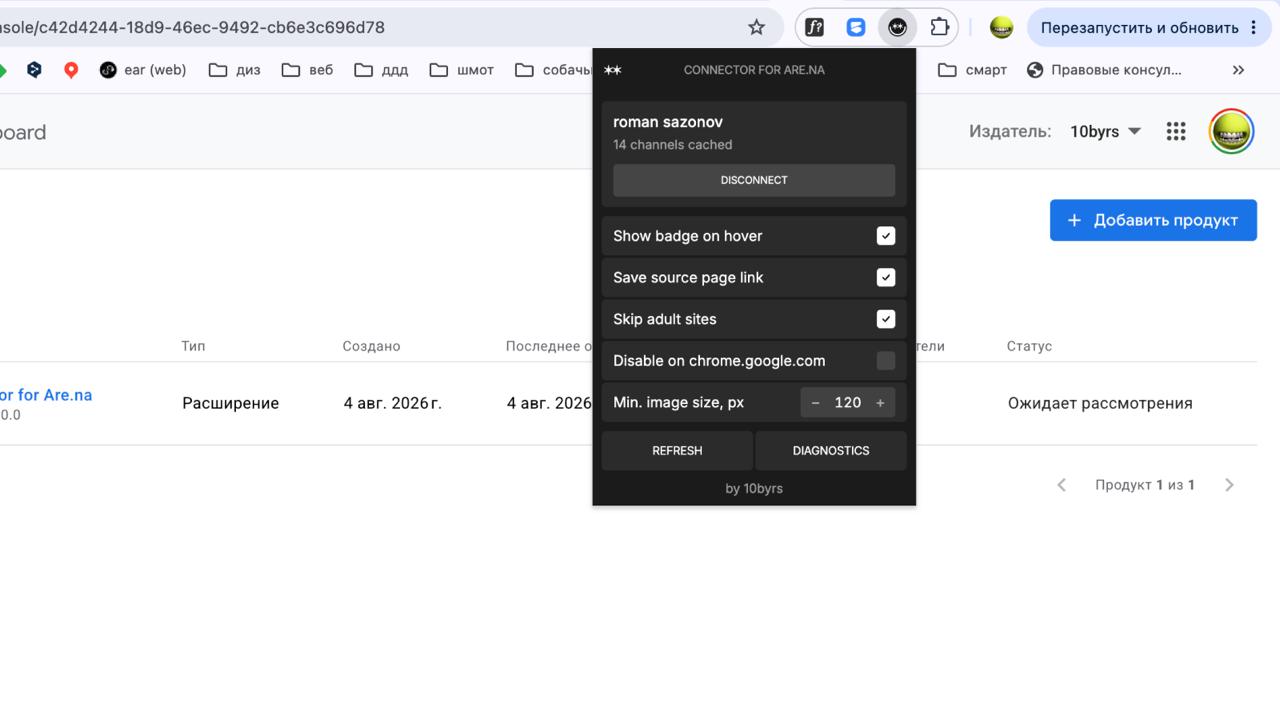The width and height of the screenshot is (1280, 720).
Task: Click the Refresh button in popup
Action: tap(677, 451)
